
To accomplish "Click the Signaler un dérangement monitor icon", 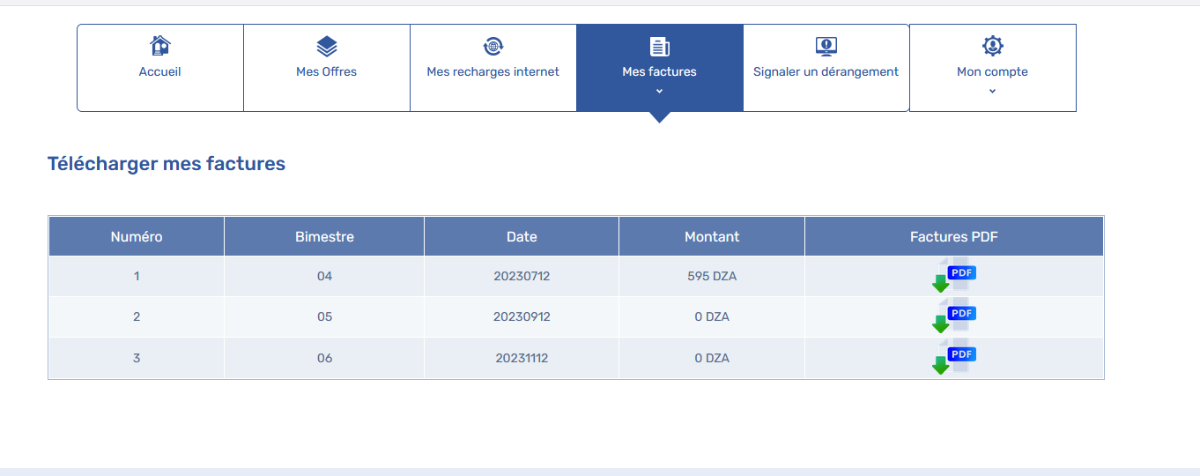I will 826,46.
